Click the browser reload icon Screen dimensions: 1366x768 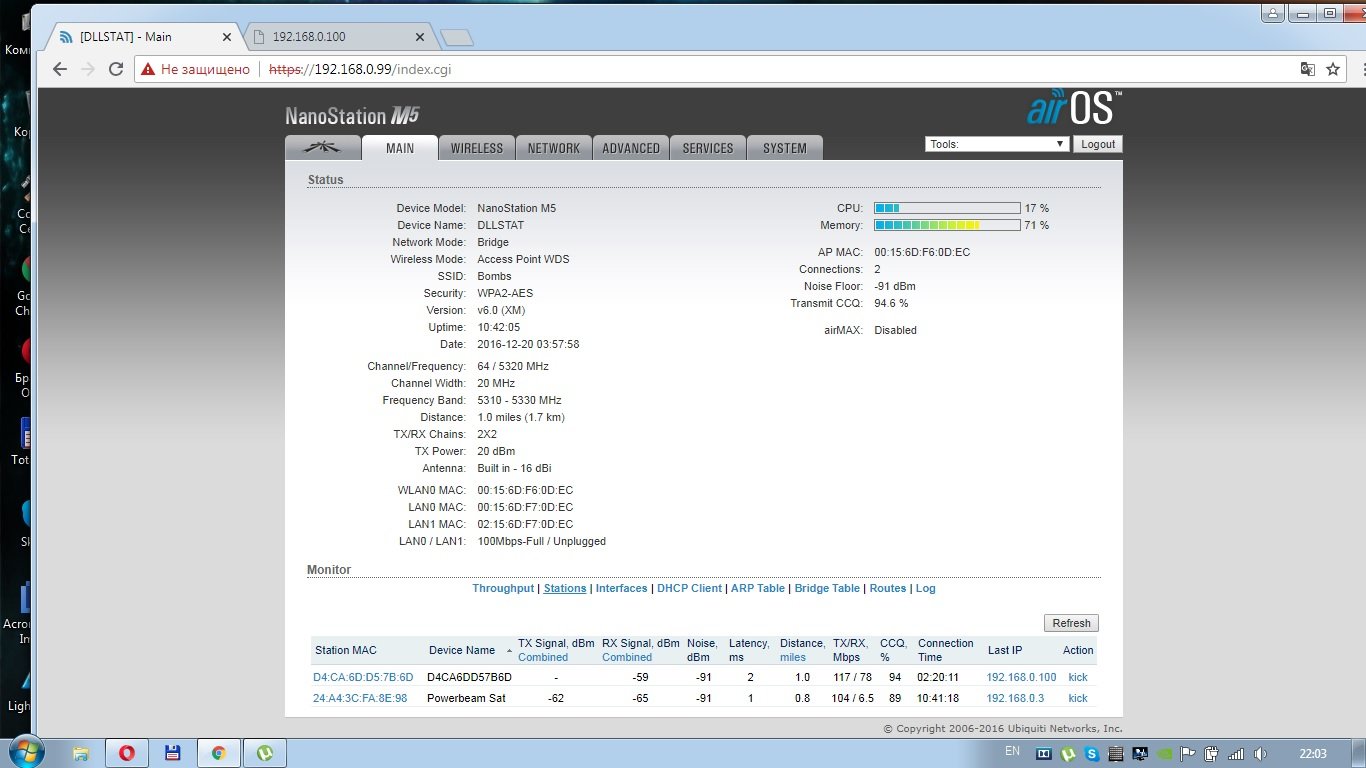coord(116,69)
